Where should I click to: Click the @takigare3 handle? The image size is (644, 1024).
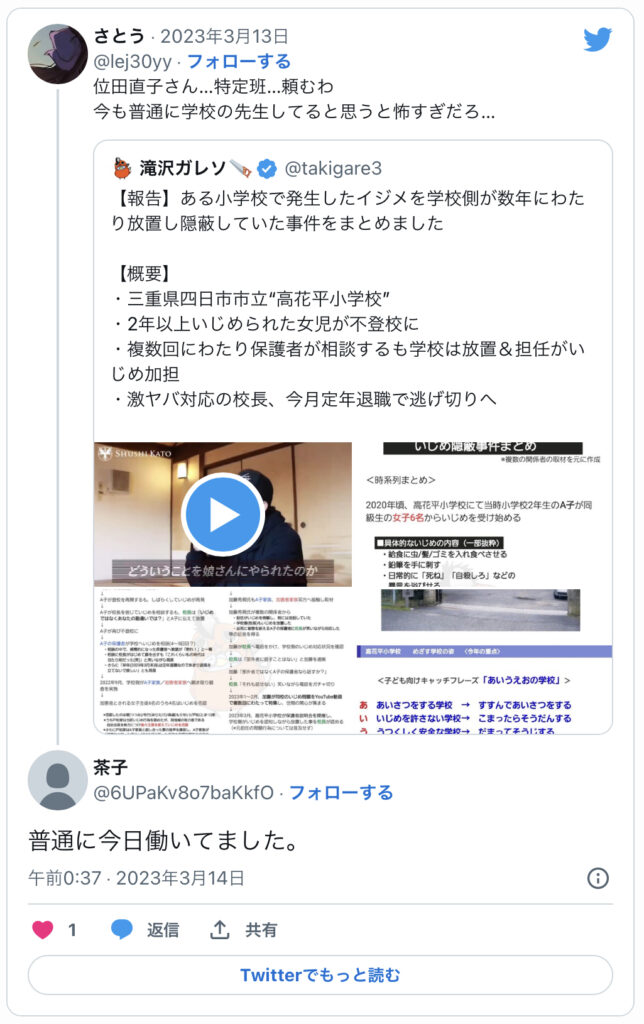pyautogui.click(x=333, y=168)
